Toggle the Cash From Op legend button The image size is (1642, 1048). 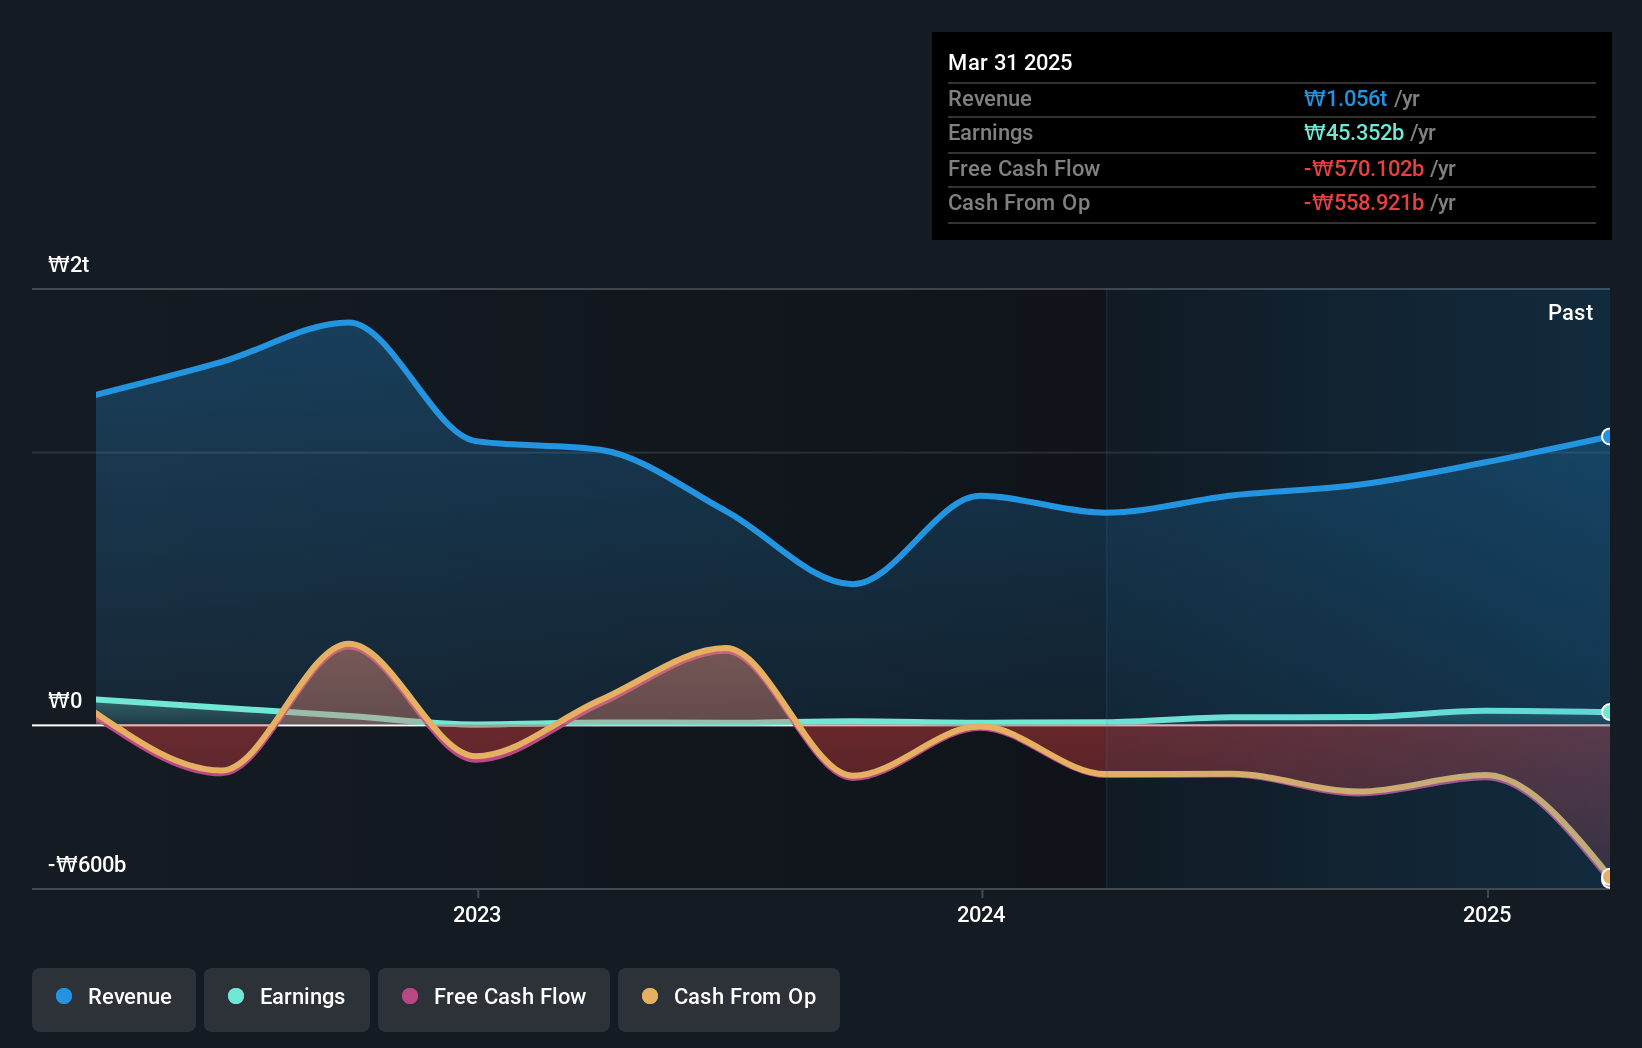coord(729,999)
